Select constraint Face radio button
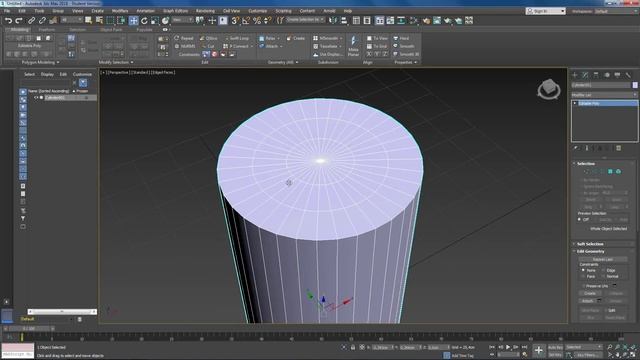This screenshot has height=360, width=640. click(583, 276)
